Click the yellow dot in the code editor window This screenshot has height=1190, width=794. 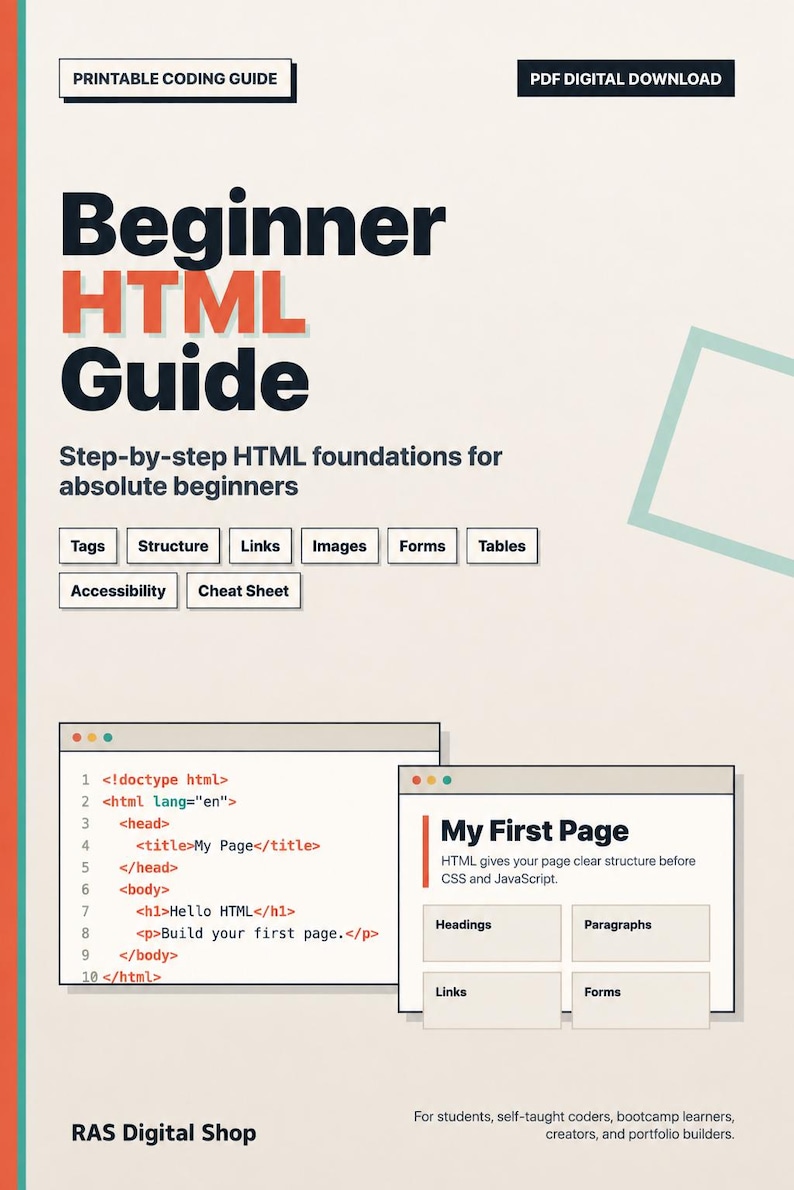pos(92,738)
